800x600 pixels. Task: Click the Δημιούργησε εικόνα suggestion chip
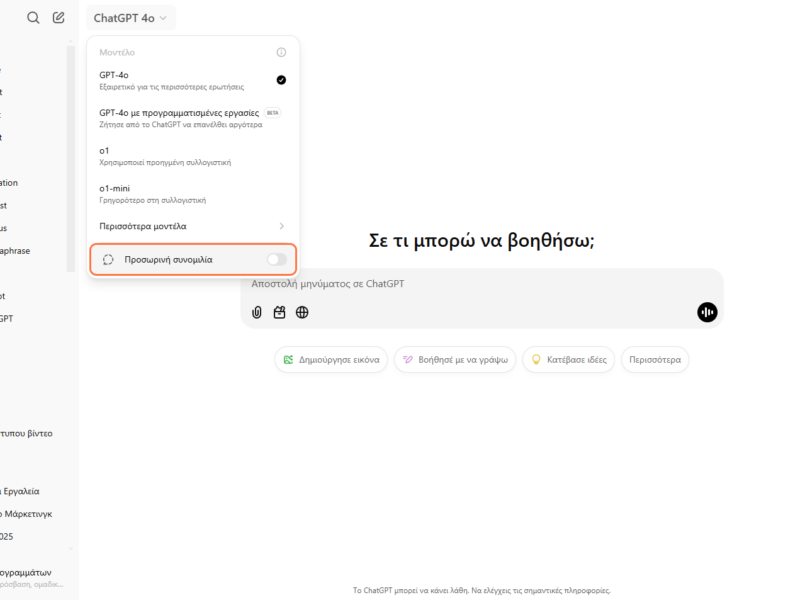[331, 360]
